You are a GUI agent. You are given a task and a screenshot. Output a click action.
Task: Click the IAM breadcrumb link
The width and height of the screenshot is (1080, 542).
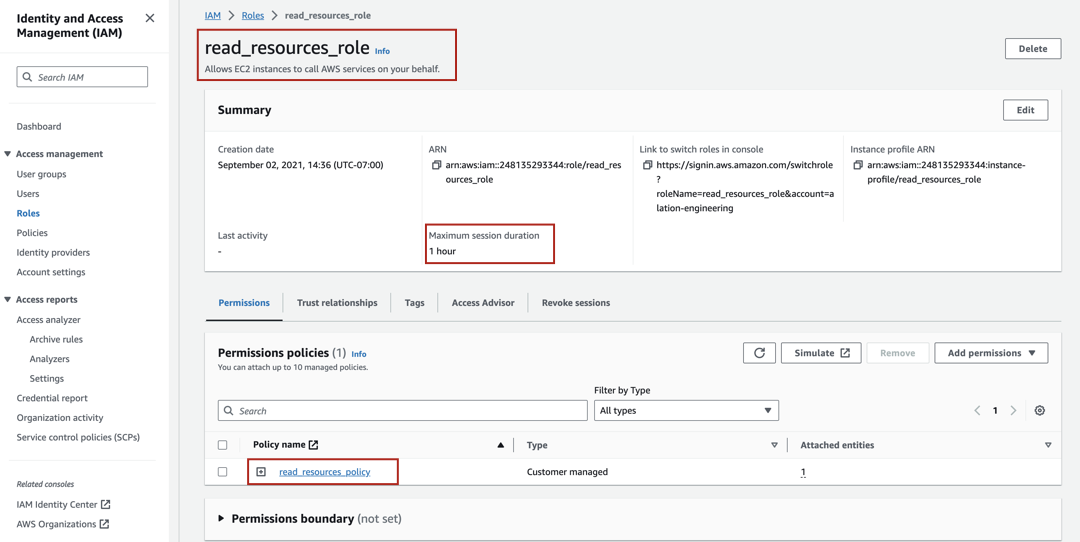[x=213, y=15]
